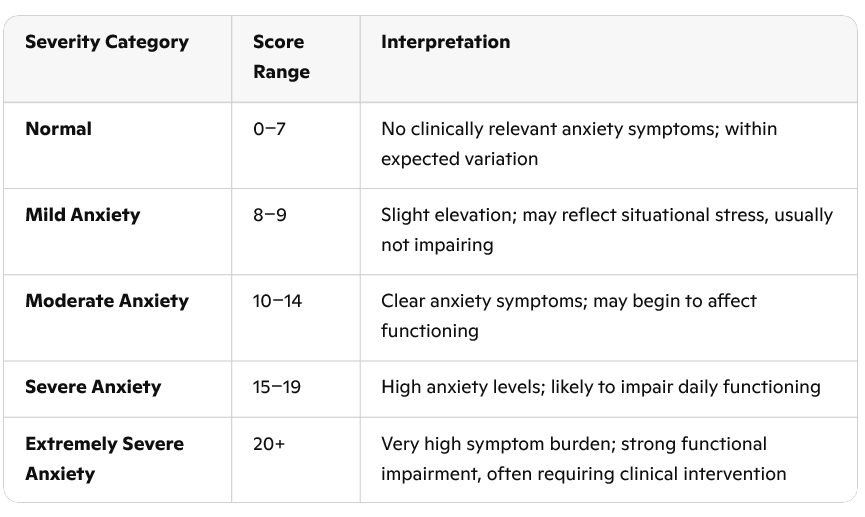The height and width of the screenshot is (517, 865).
Task: Select the Severe Anxiety category cell
Action: [93, 387]
